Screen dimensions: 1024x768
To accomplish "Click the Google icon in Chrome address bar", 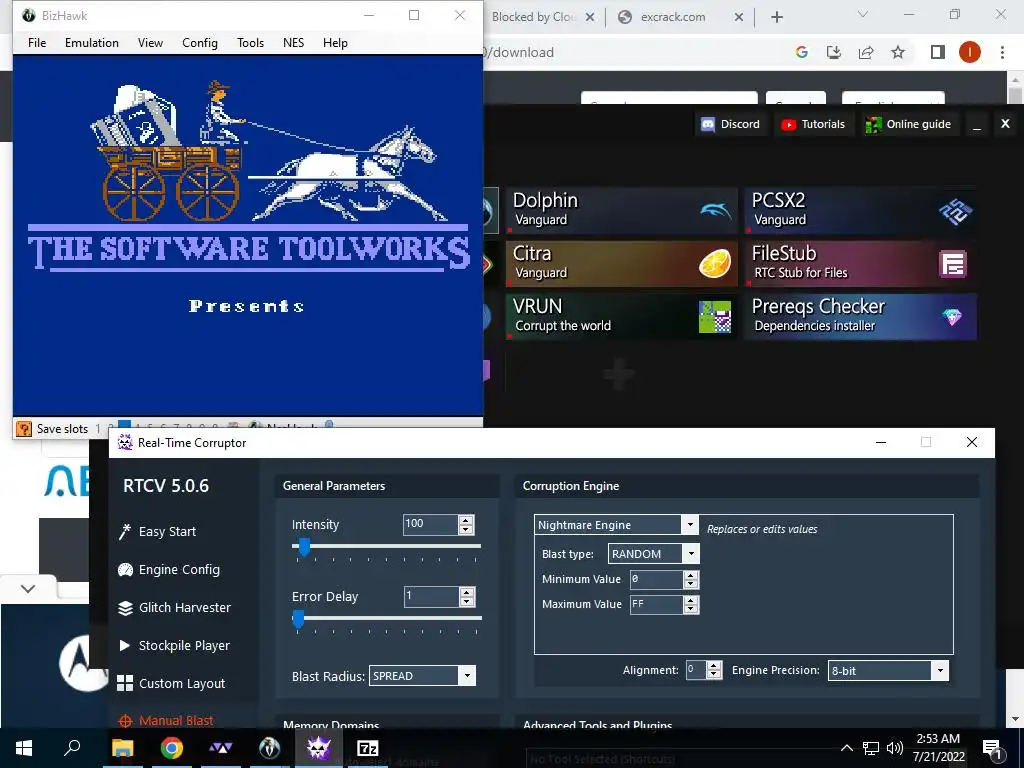I will click(x=802, y=52).
